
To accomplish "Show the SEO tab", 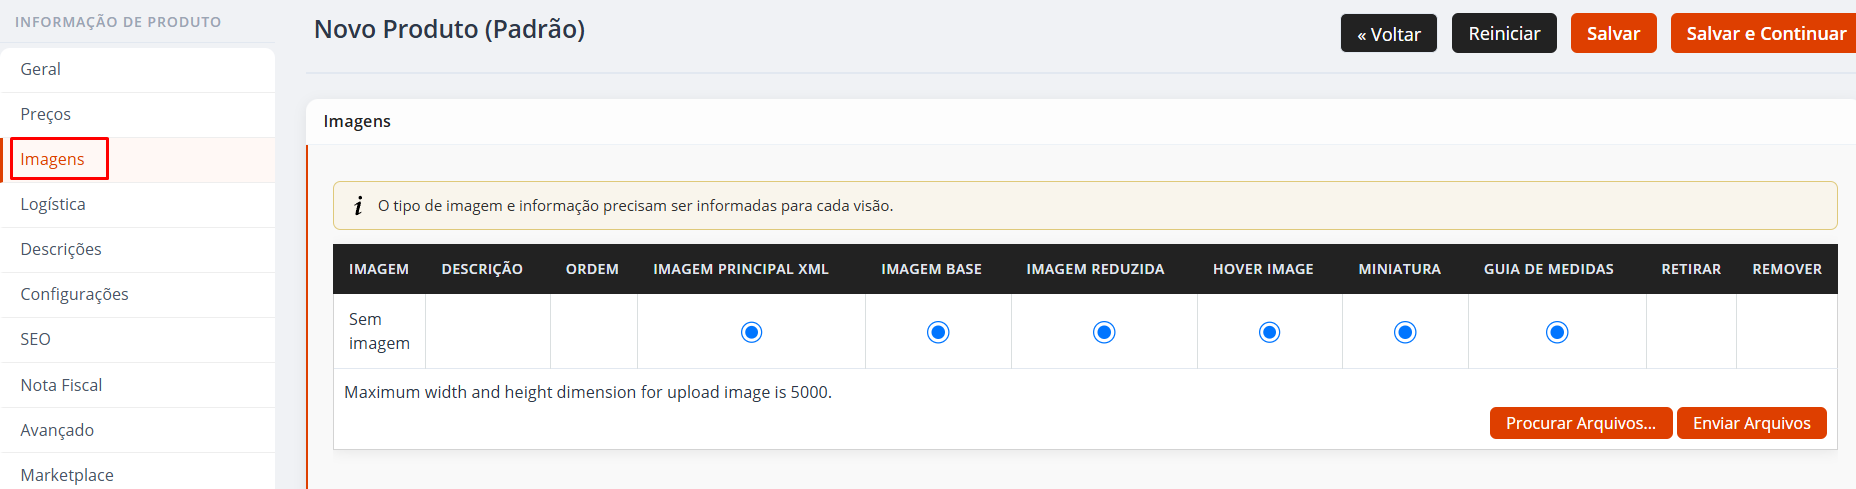I will [x=138, y=340].
